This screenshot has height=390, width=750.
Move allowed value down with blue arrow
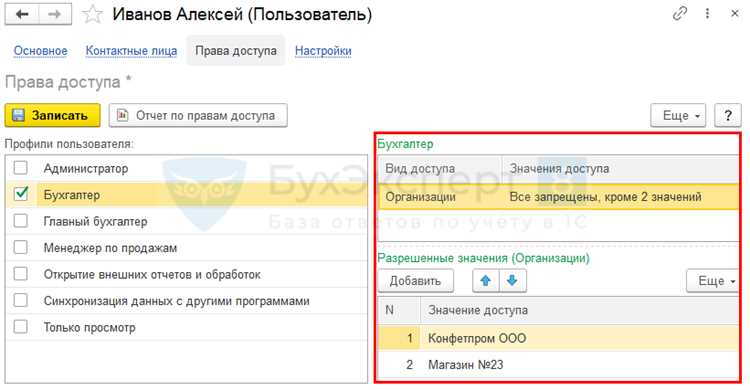click(x=513, y=280)
